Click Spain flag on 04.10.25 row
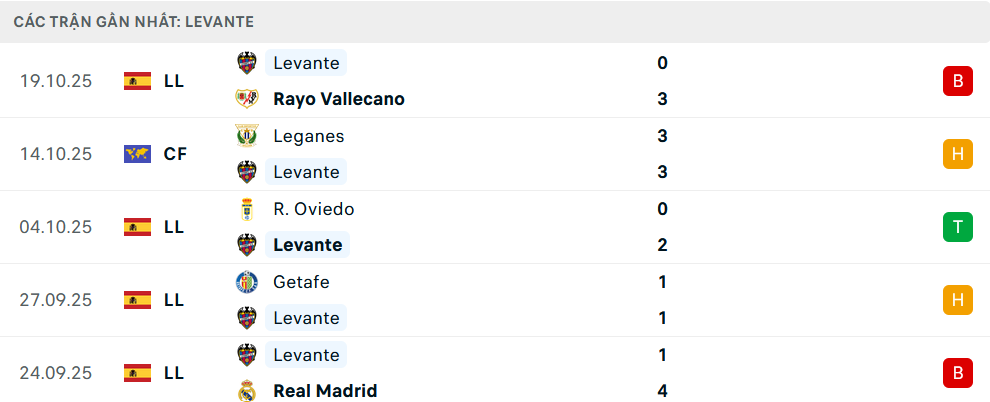Image resolution: width=990 pixels, height=402 pixels. (137, 227)
